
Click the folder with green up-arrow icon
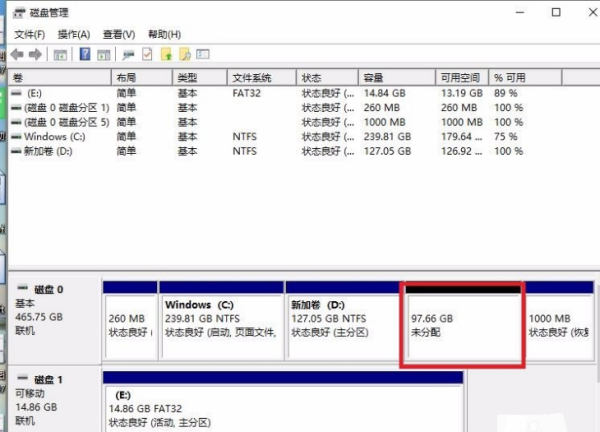coord(166,54)
